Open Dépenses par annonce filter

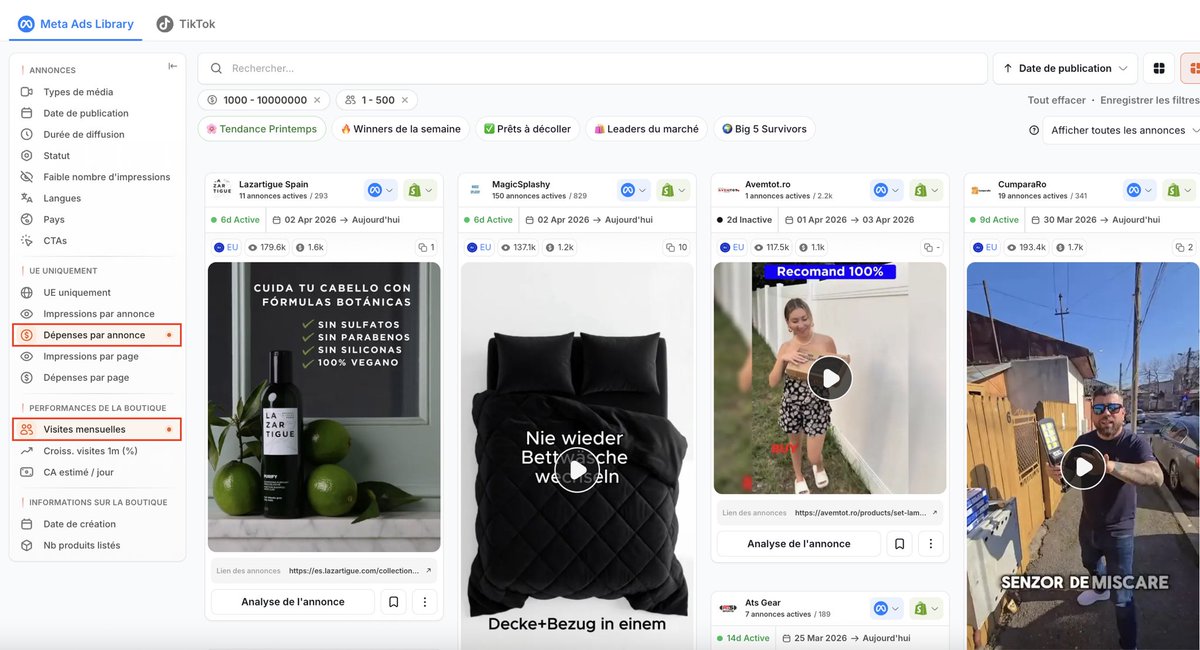tap(97, 335)
